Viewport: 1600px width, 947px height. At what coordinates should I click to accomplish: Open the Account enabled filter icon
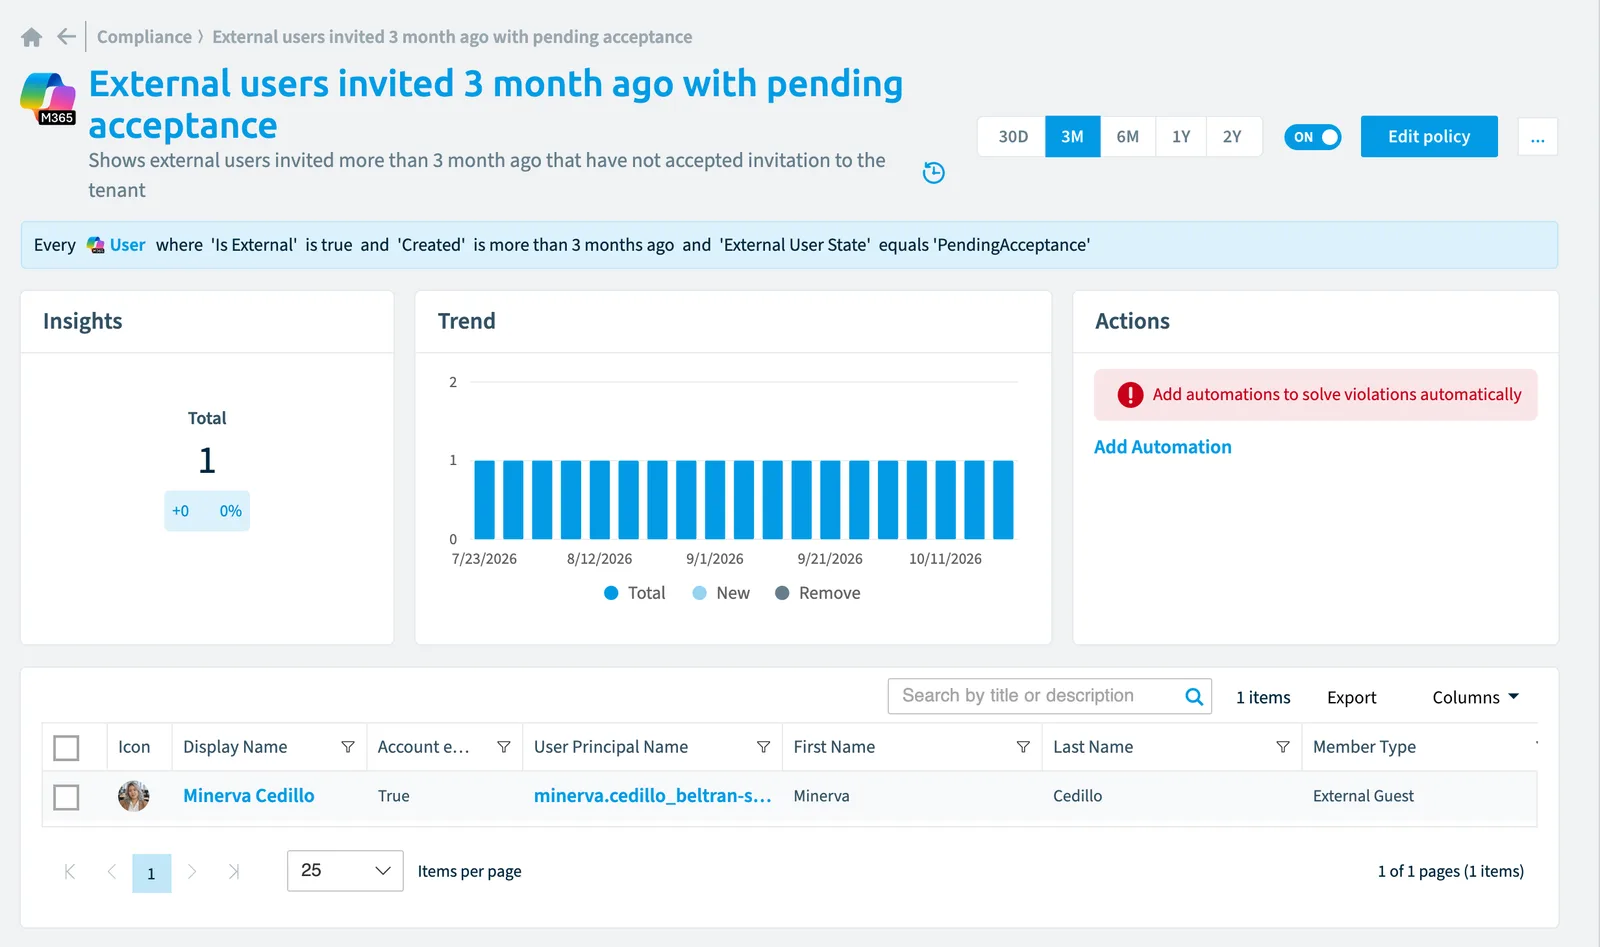pos(504,747)
